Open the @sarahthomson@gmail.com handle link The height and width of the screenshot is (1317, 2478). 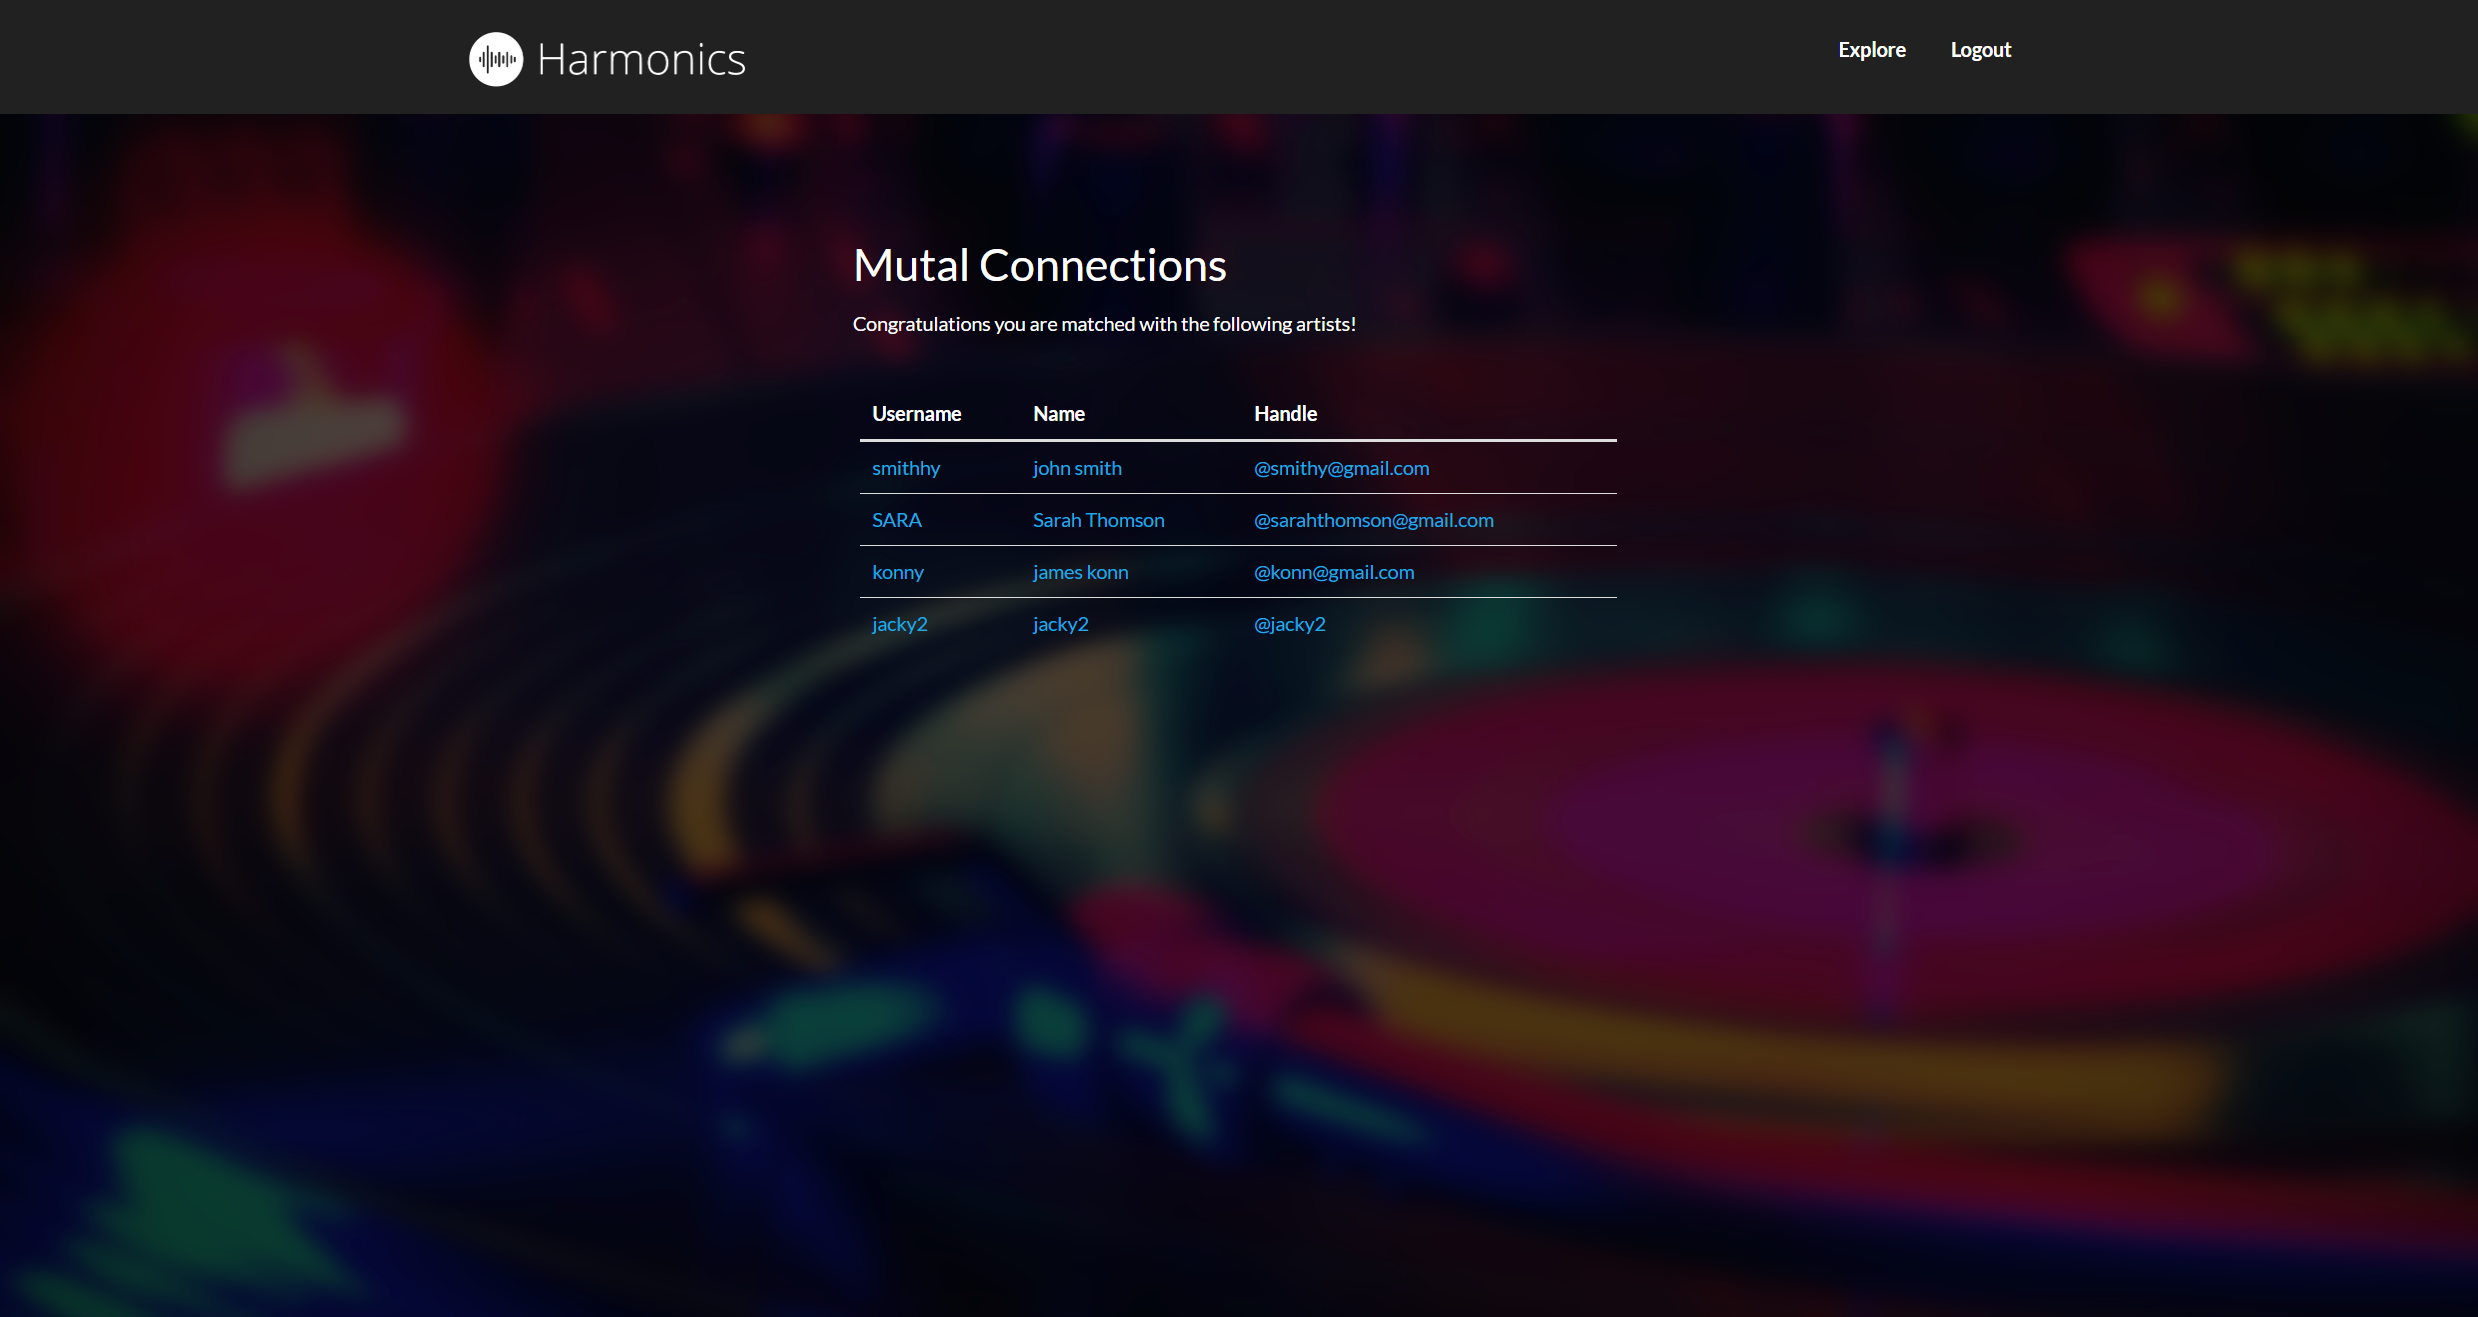(x=1373, y=520)
